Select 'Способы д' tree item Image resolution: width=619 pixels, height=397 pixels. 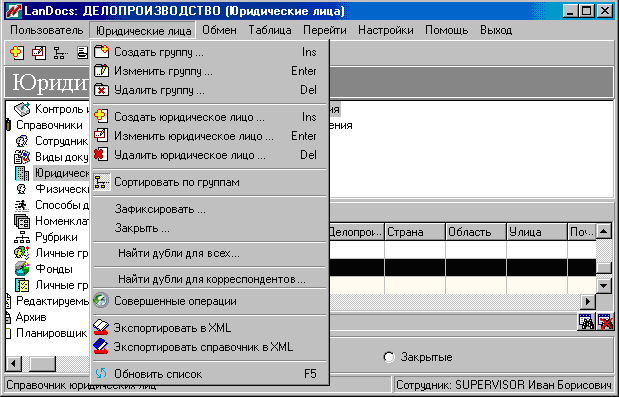click(x=62, y=205)
